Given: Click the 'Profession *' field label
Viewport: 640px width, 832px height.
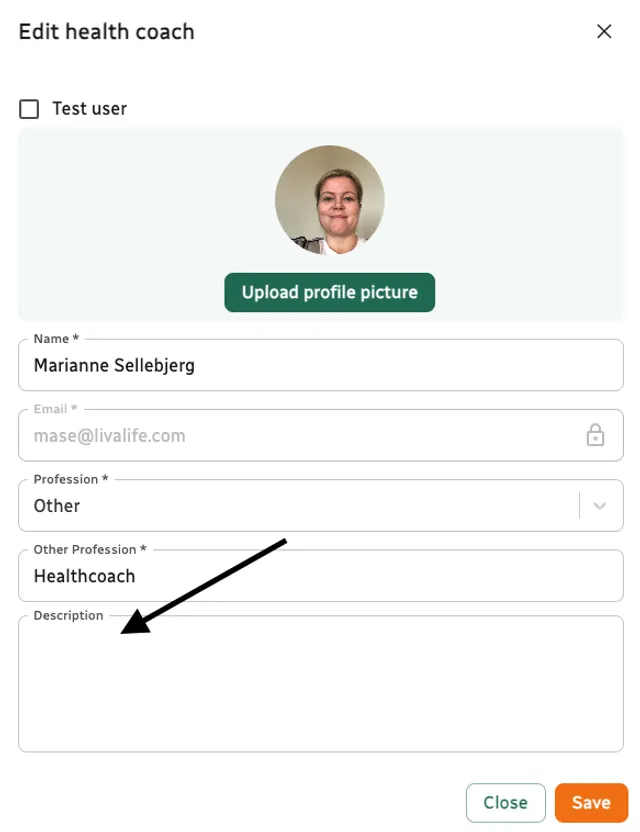Looking at the screenshot, I should point(72,479).
